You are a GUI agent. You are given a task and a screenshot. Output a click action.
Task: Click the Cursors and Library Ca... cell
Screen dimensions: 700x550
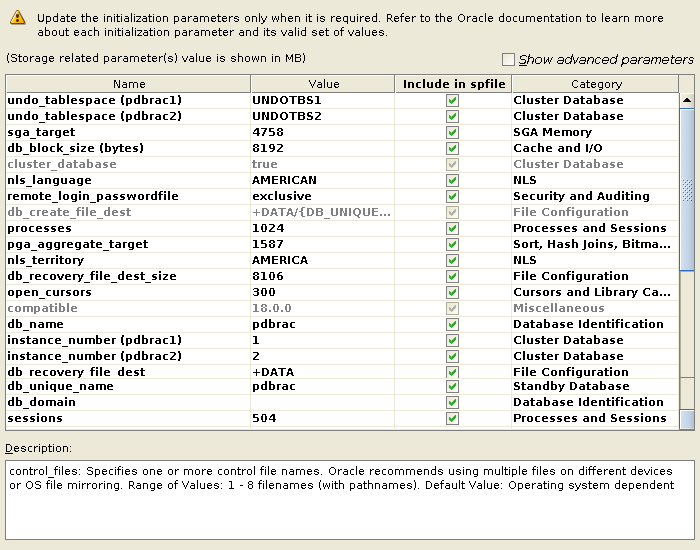click(595, 292)
